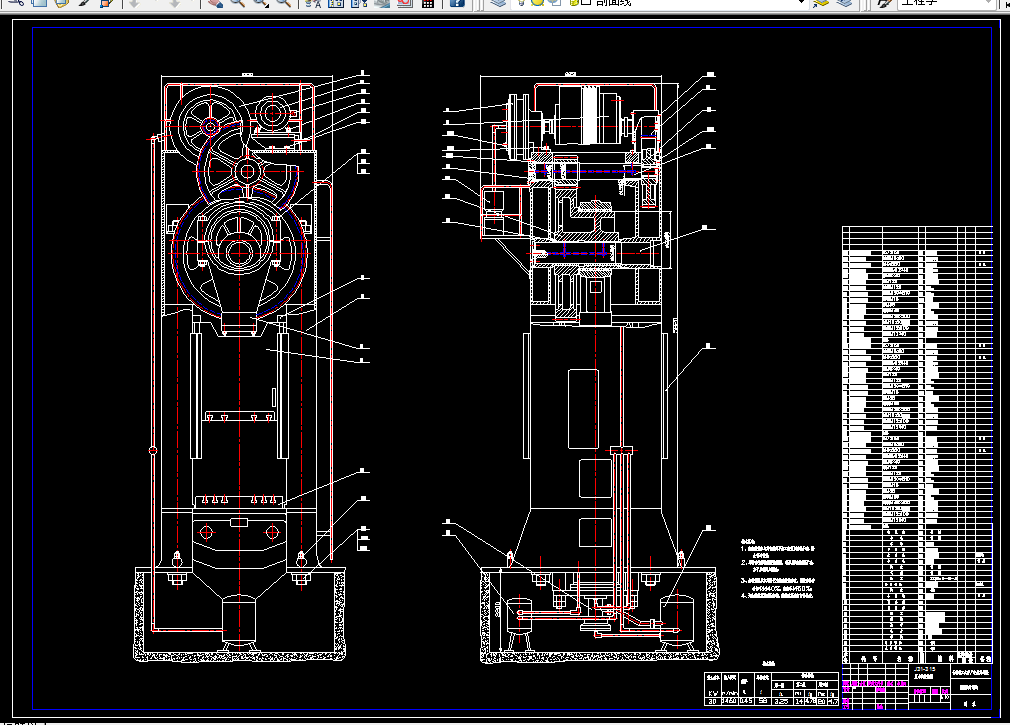Open the DesignCenter icon
1010x725 pixels.
click(x=336, y=2)
